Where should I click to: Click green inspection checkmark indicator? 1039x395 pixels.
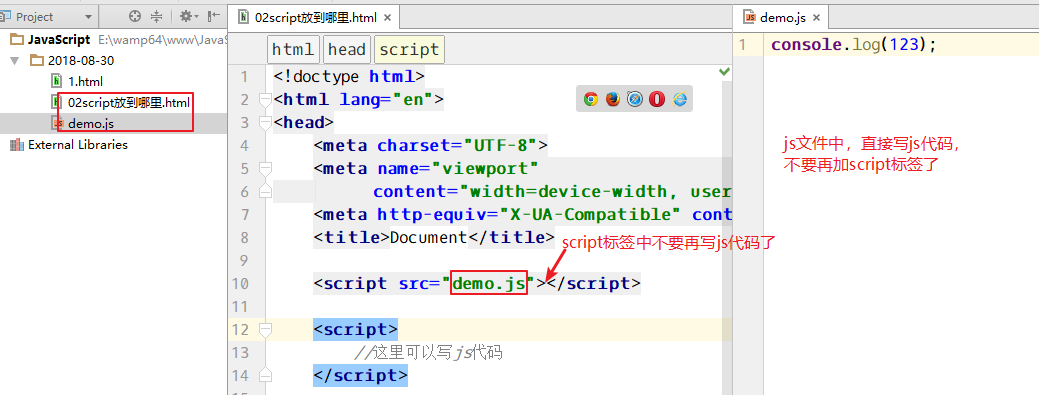tap(724, 71)
